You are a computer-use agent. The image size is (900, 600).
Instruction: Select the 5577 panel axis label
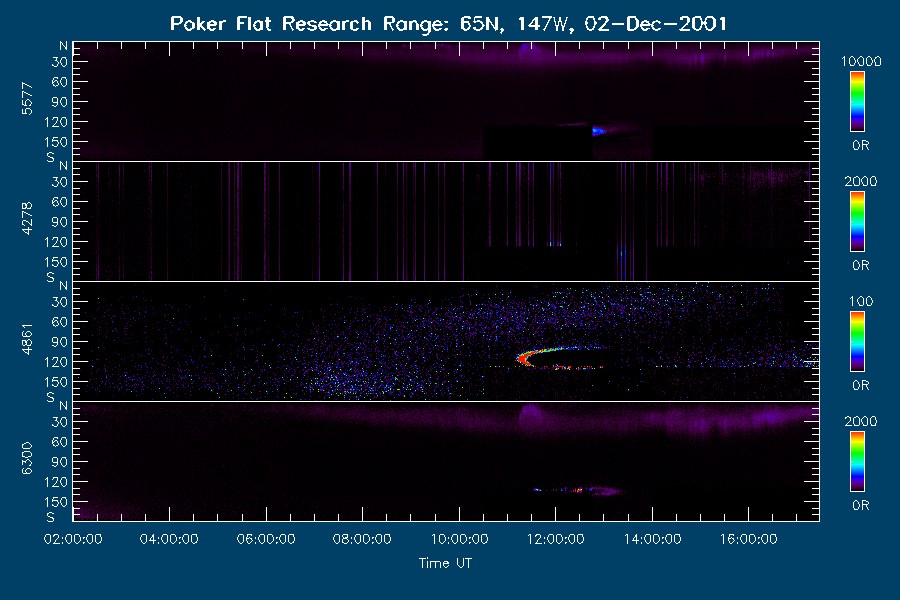[27, 99]
